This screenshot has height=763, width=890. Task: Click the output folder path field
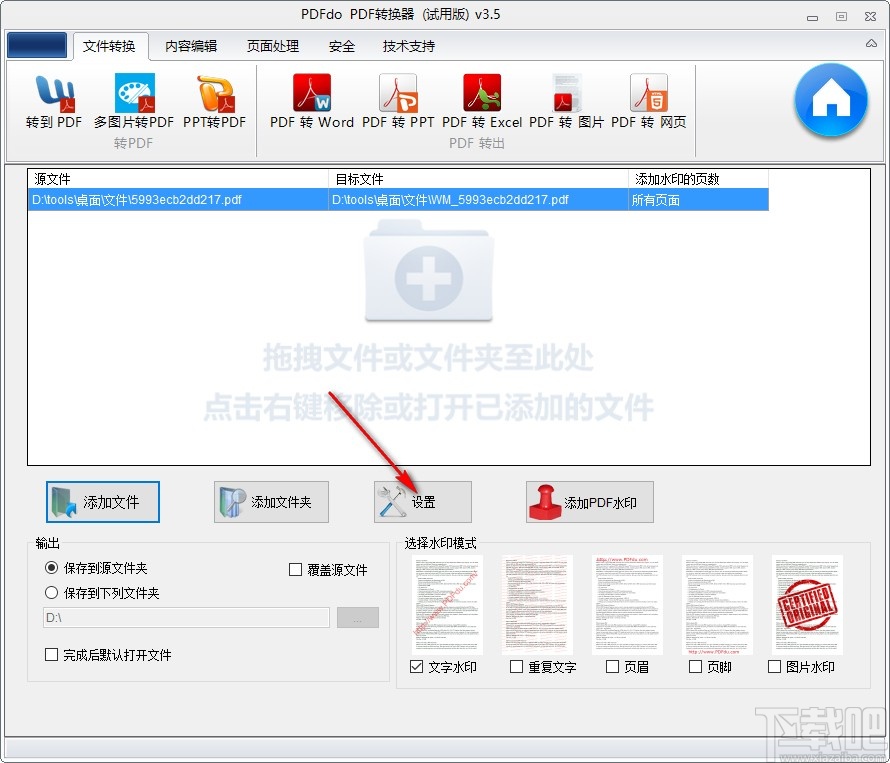[x=186, y=617]
